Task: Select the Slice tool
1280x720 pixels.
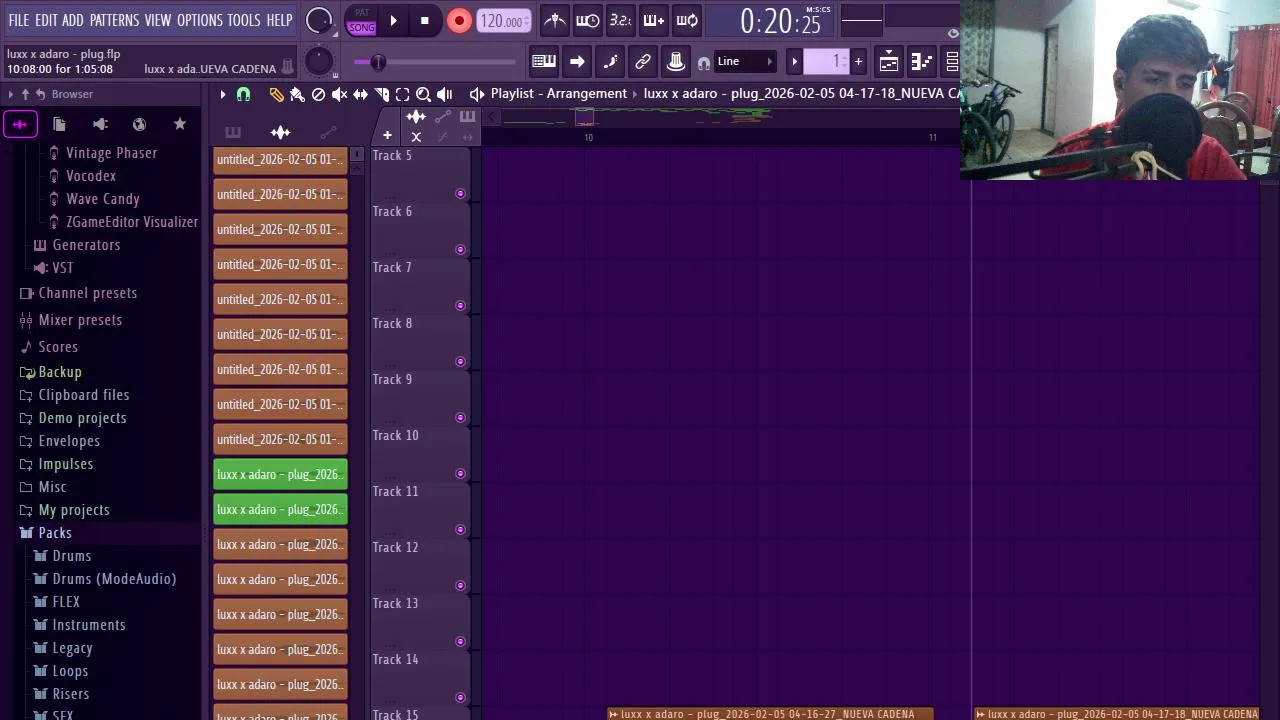Action: pyautogui.click(x=381, y=94)
